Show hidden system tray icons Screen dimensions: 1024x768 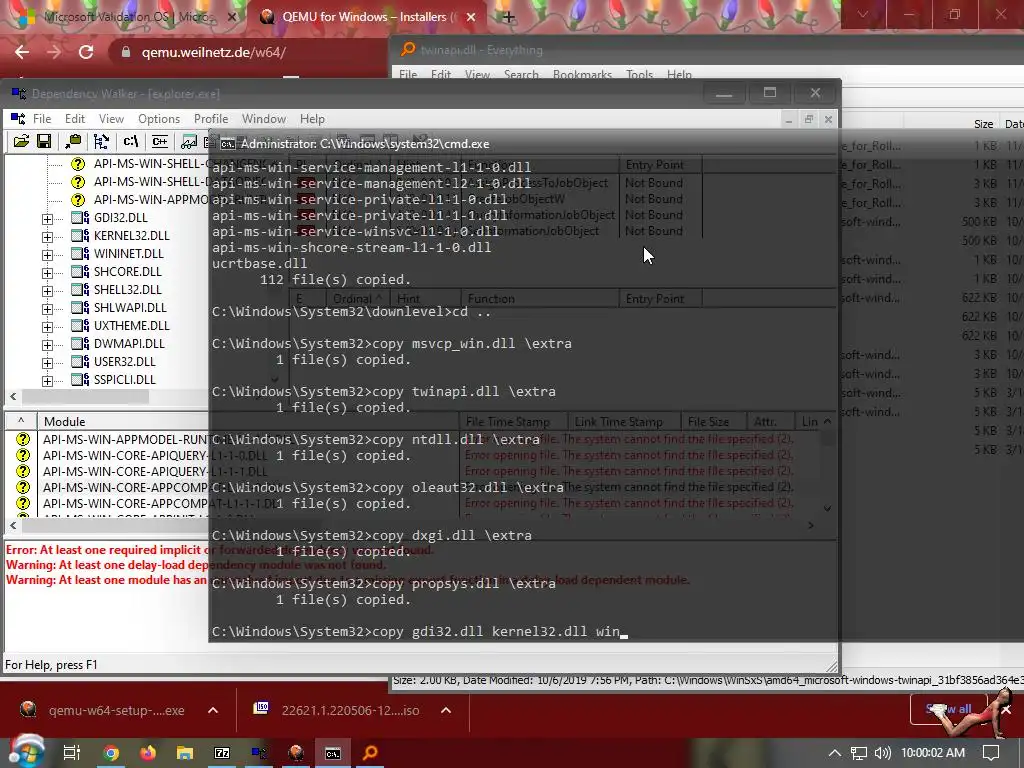[835, 753]
